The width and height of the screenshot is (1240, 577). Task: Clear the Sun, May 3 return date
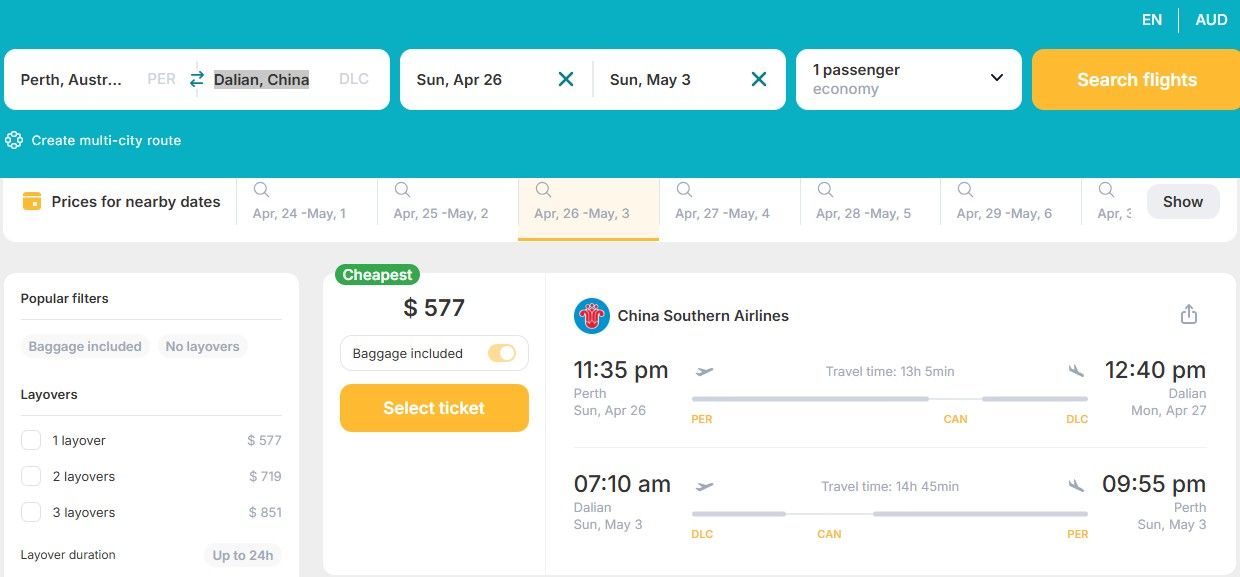759,79
